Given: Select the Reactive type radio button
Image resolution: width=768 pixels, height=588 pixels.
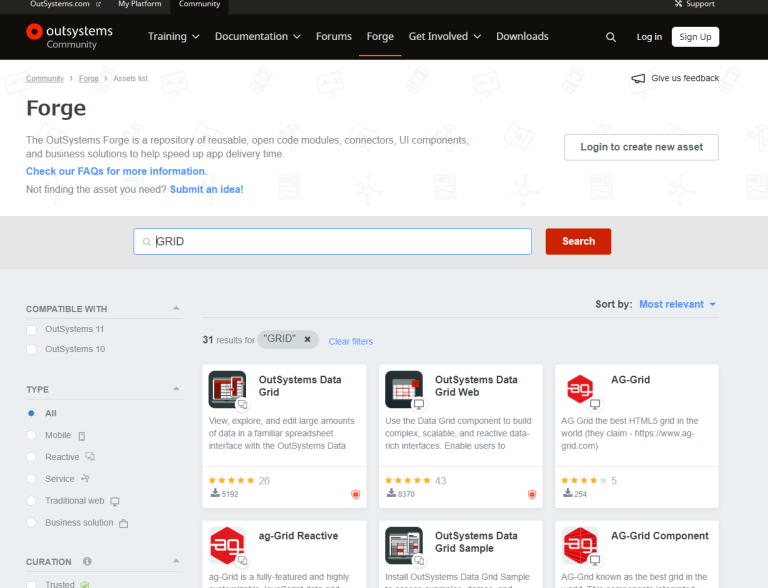Looking at the screenshot, I should (31, 457).
